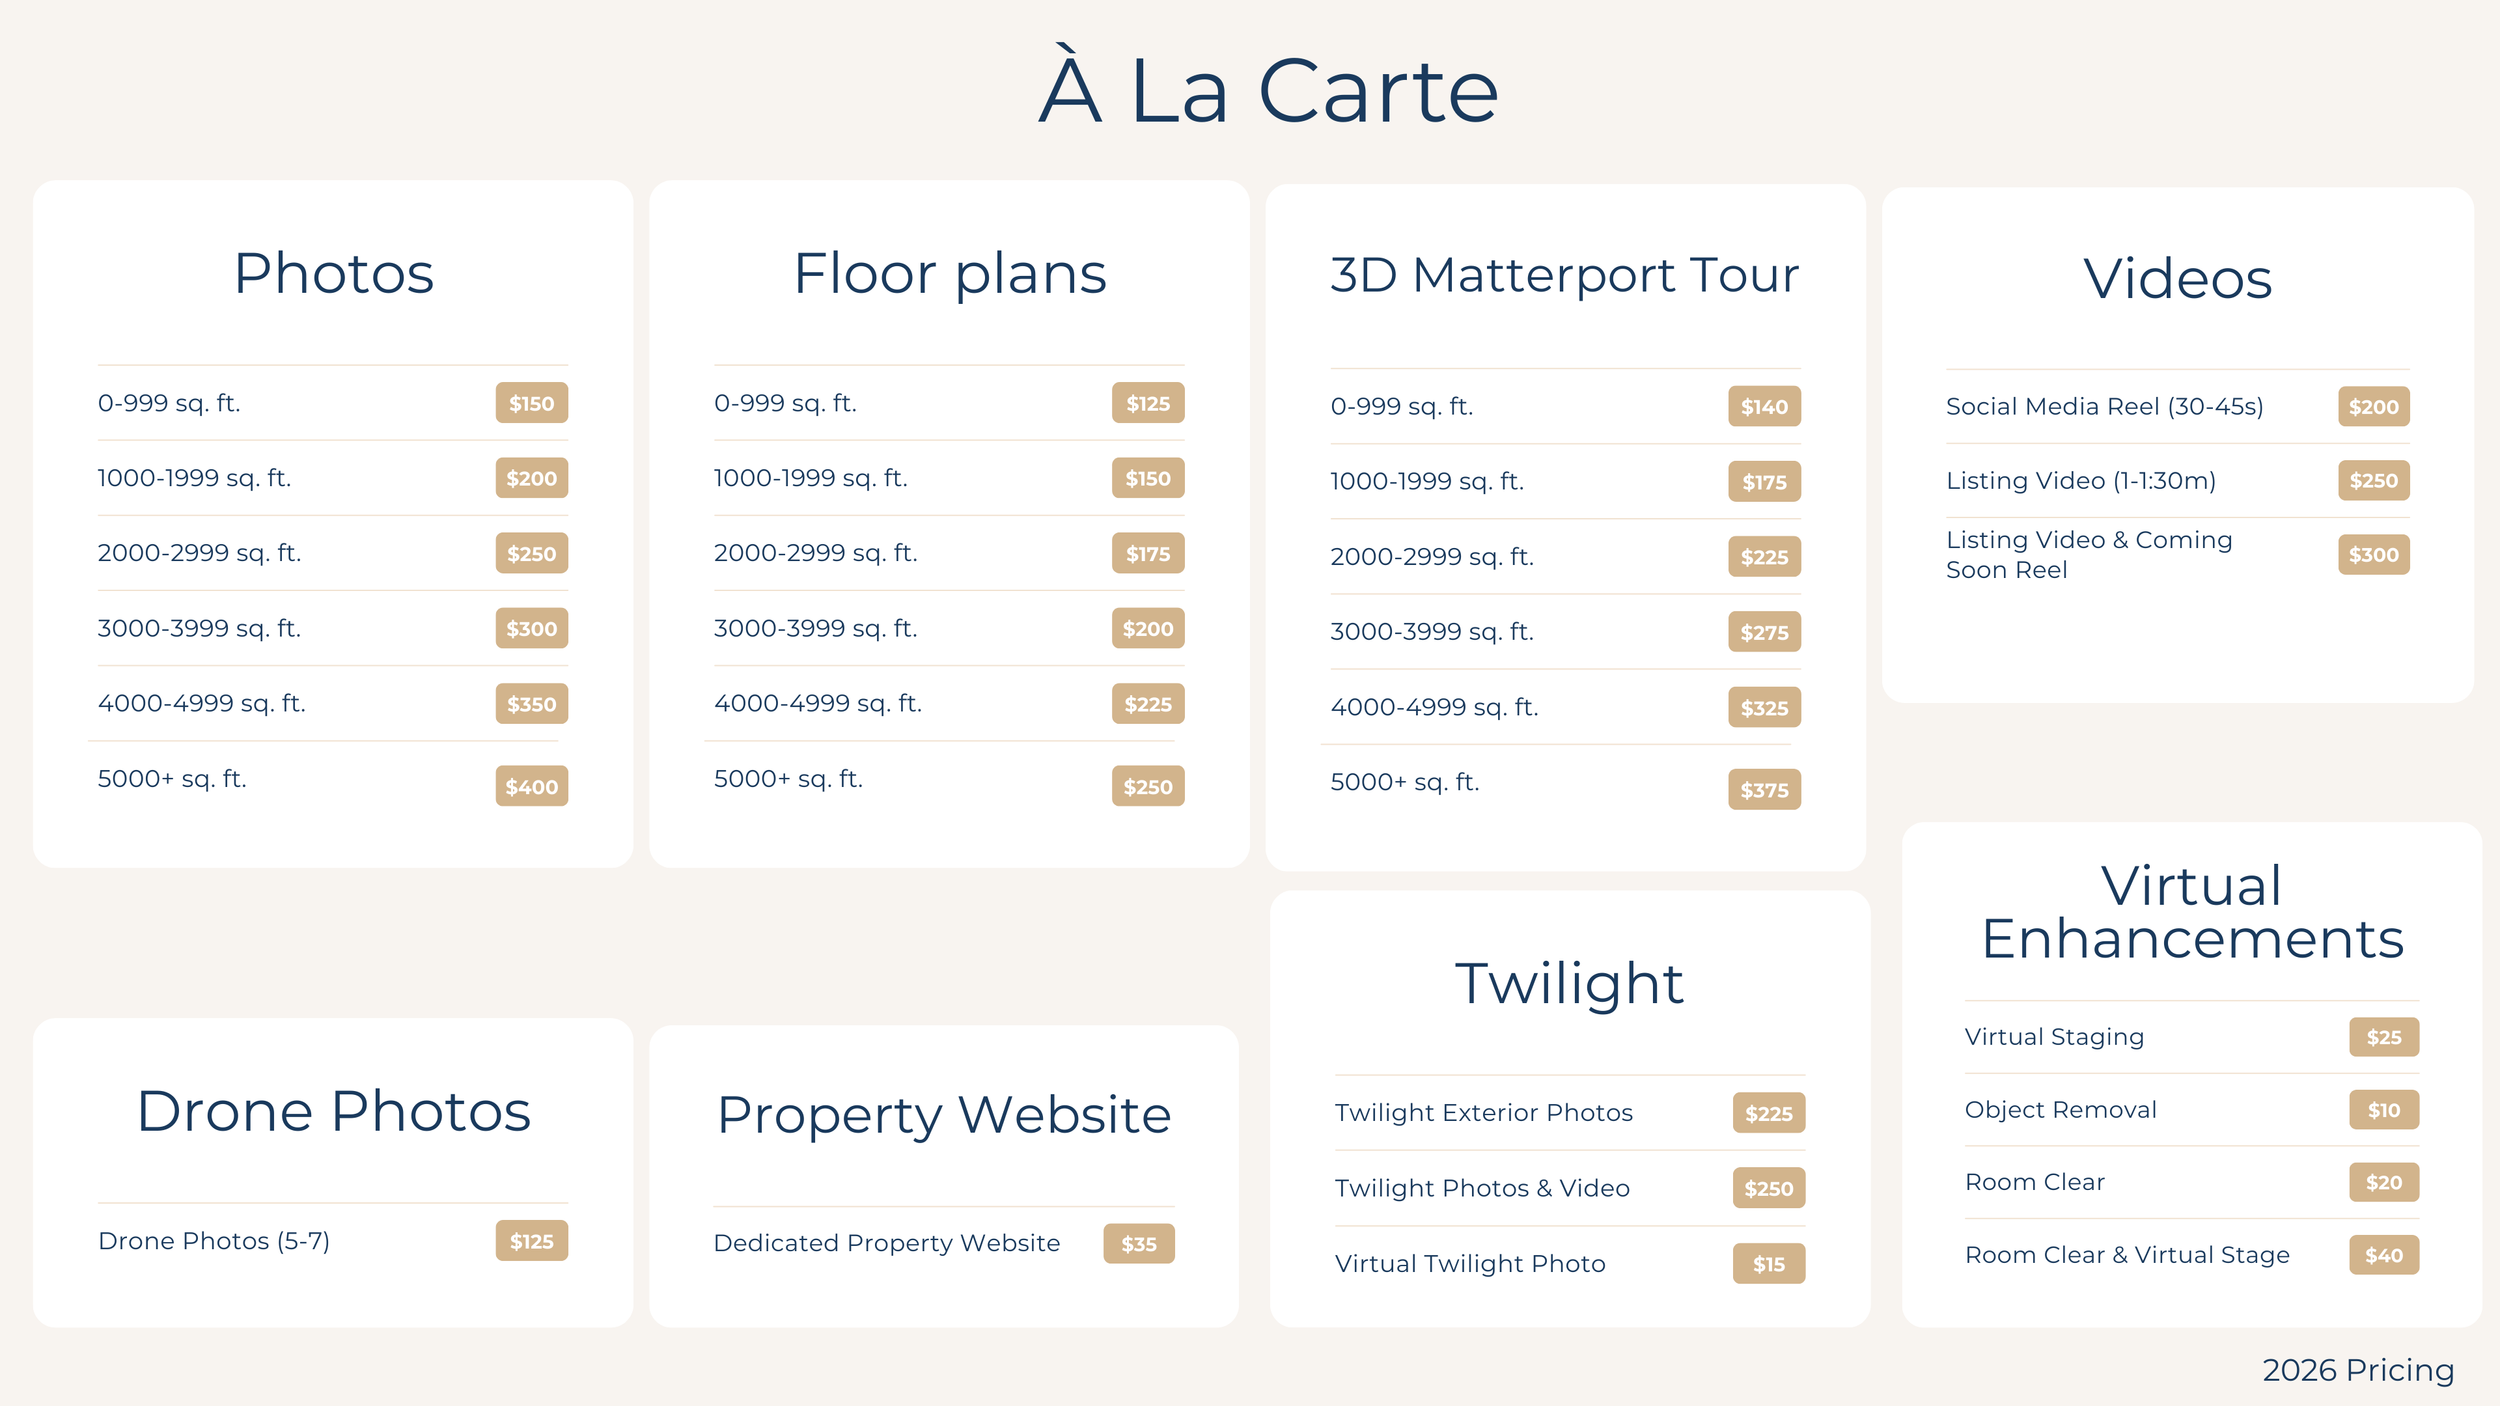Click the 2026 Pricing footer text

pos(2357,1370)
